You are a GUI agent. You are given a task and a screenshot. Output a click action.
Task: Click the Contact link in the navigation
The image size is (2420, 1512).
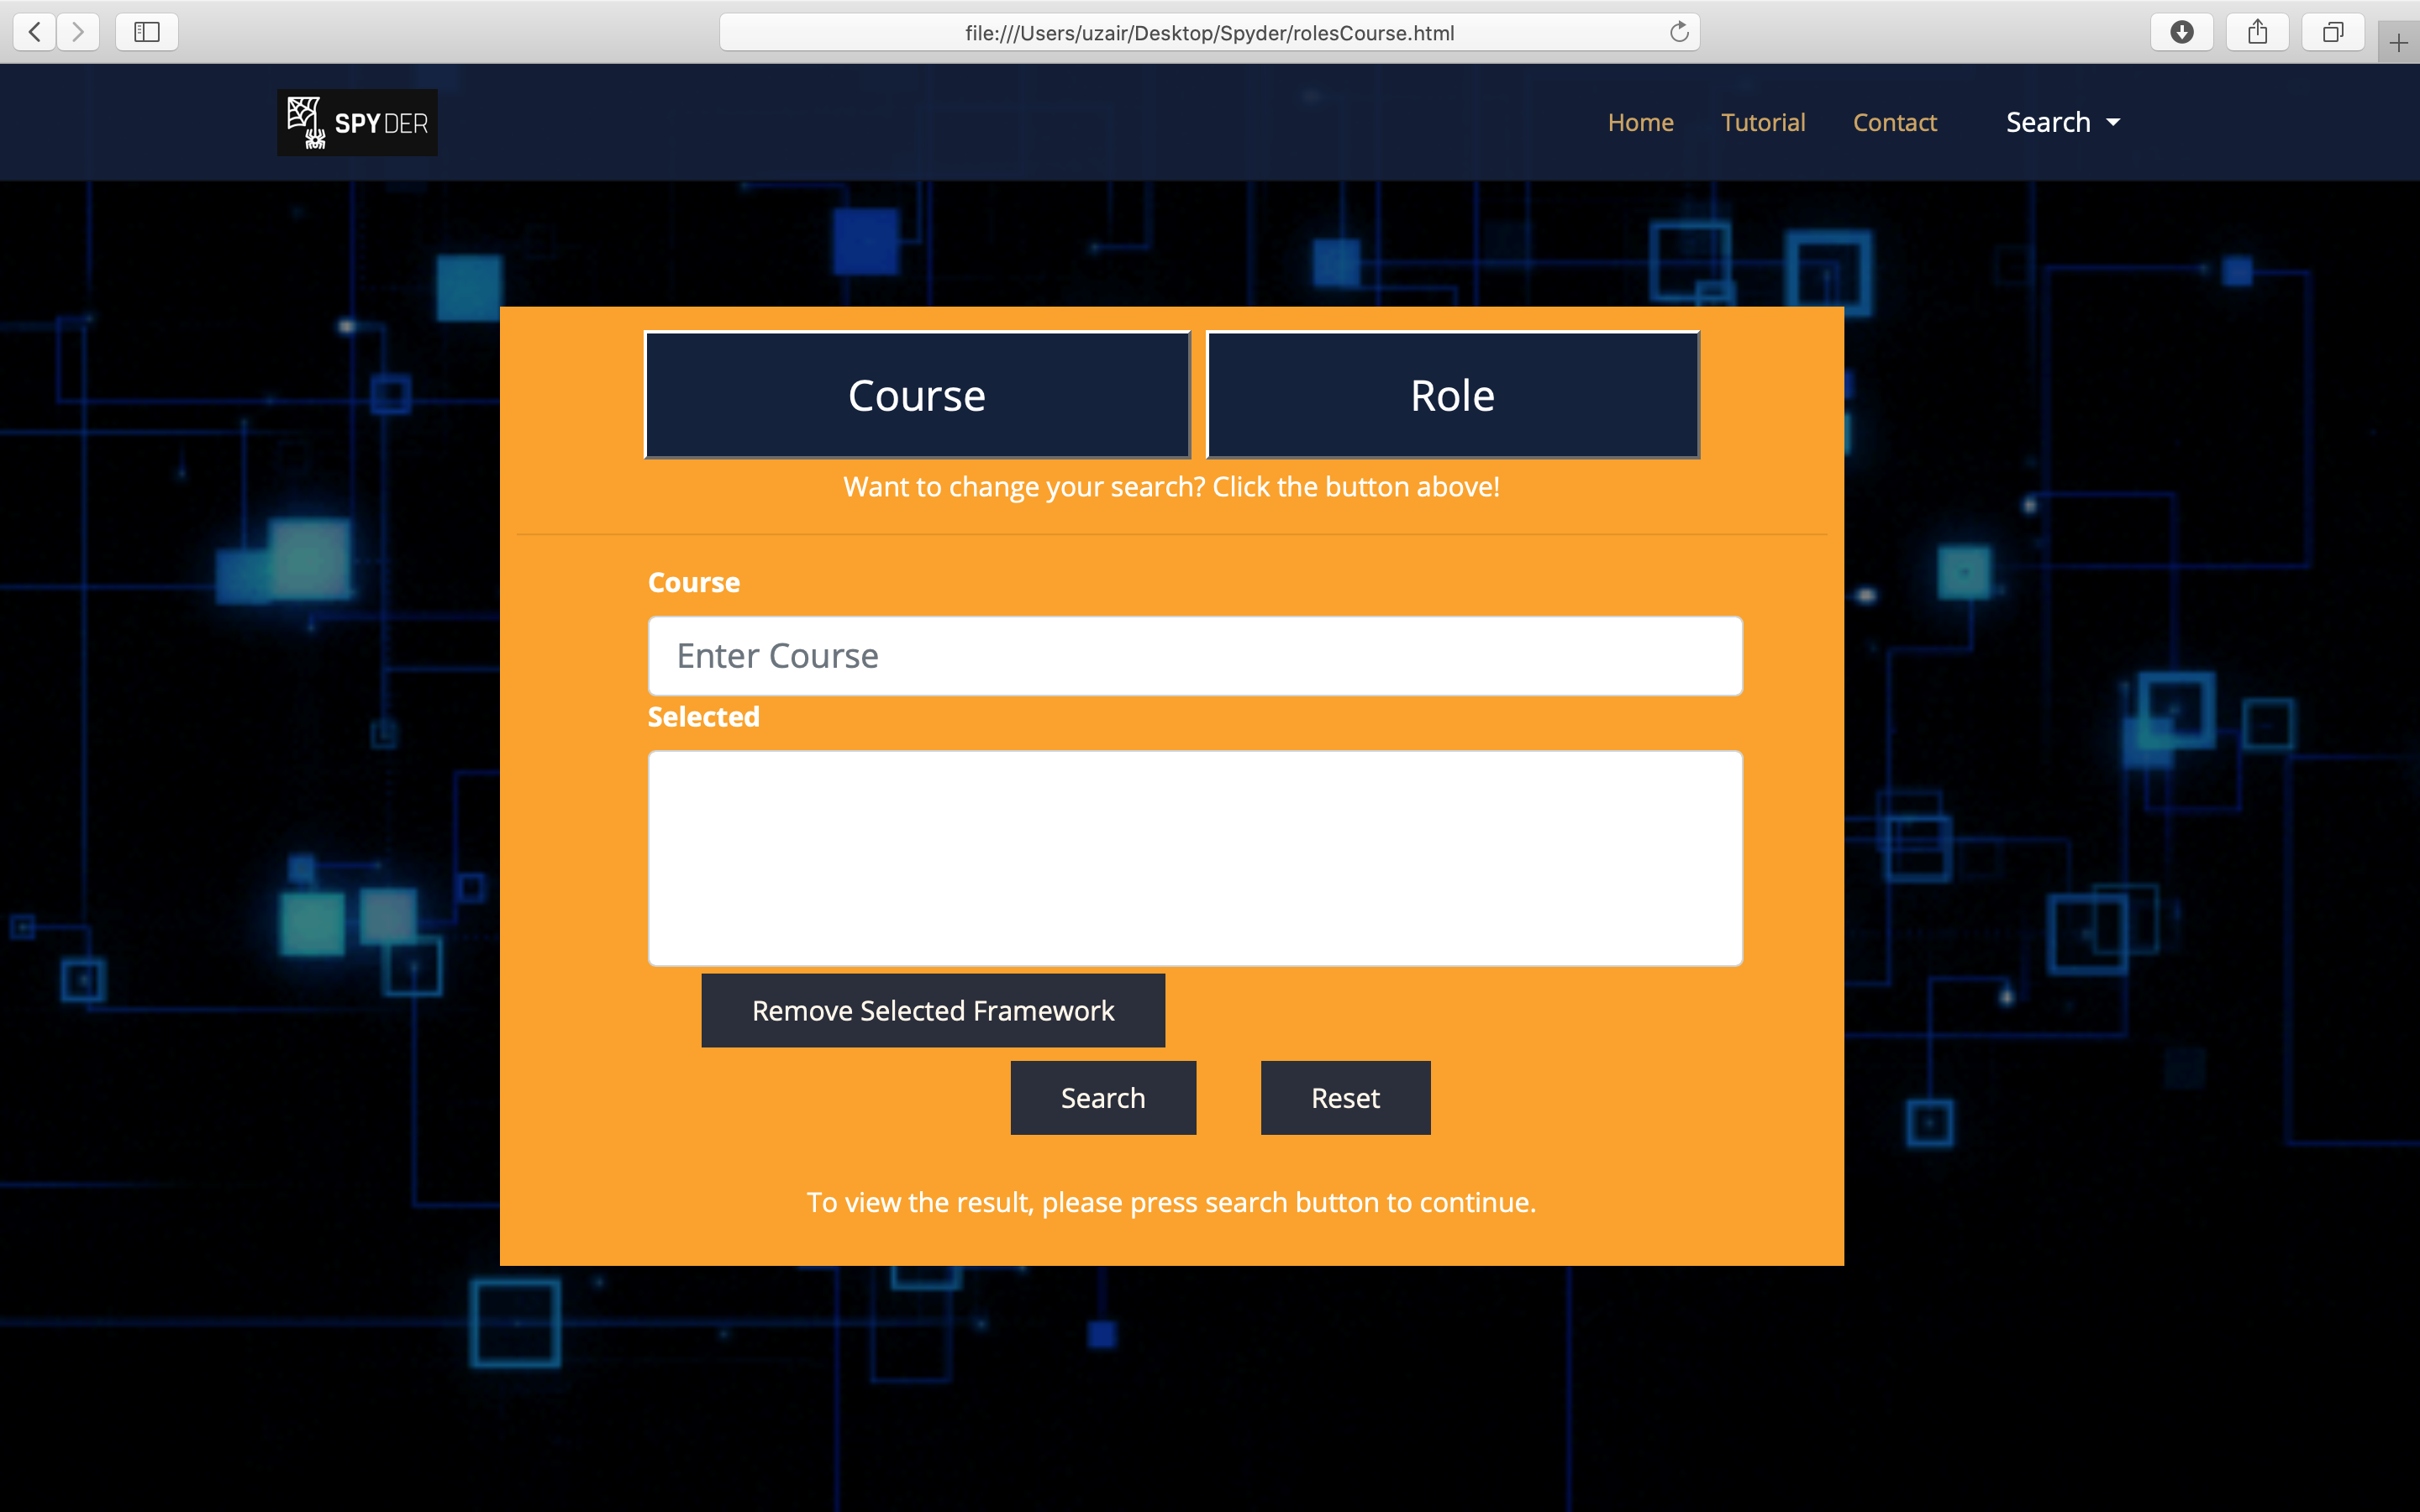(x=1895, y=121)
